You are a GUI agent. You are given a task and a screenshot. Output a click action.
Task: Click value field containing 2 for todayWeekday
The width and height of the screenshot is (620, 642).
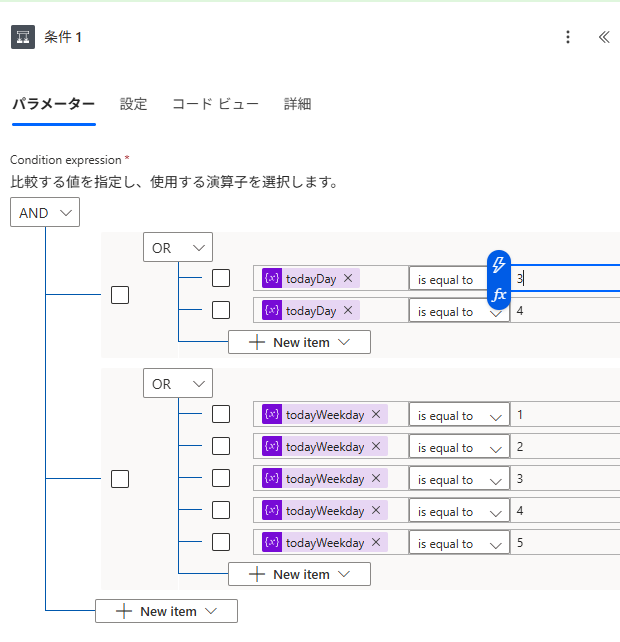[x=565, y=447]
